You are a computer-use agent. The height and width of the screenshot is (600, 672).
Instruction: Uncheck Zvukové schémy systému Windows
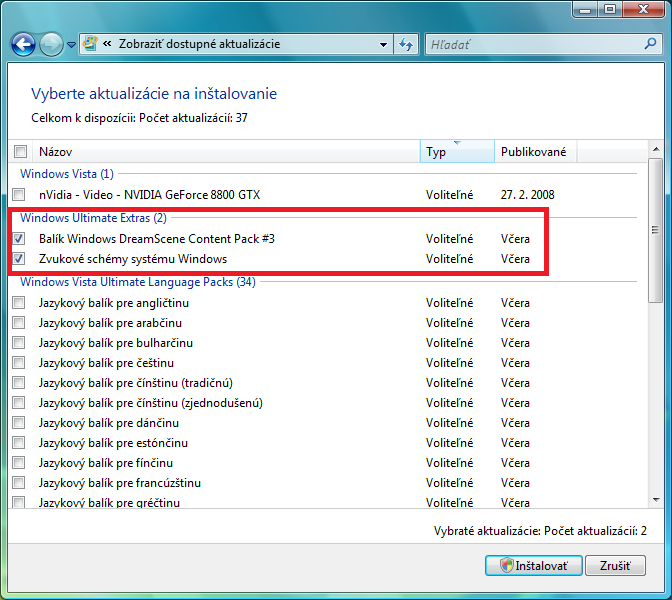[x=19, y=259]
